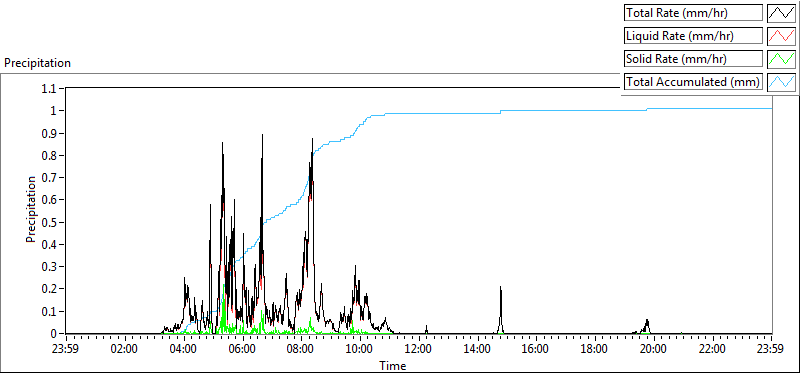The width and height of the screenshot is (800, 373).
Task: Click the 10:00 time axis label
Action: click(x=360, y=350)
